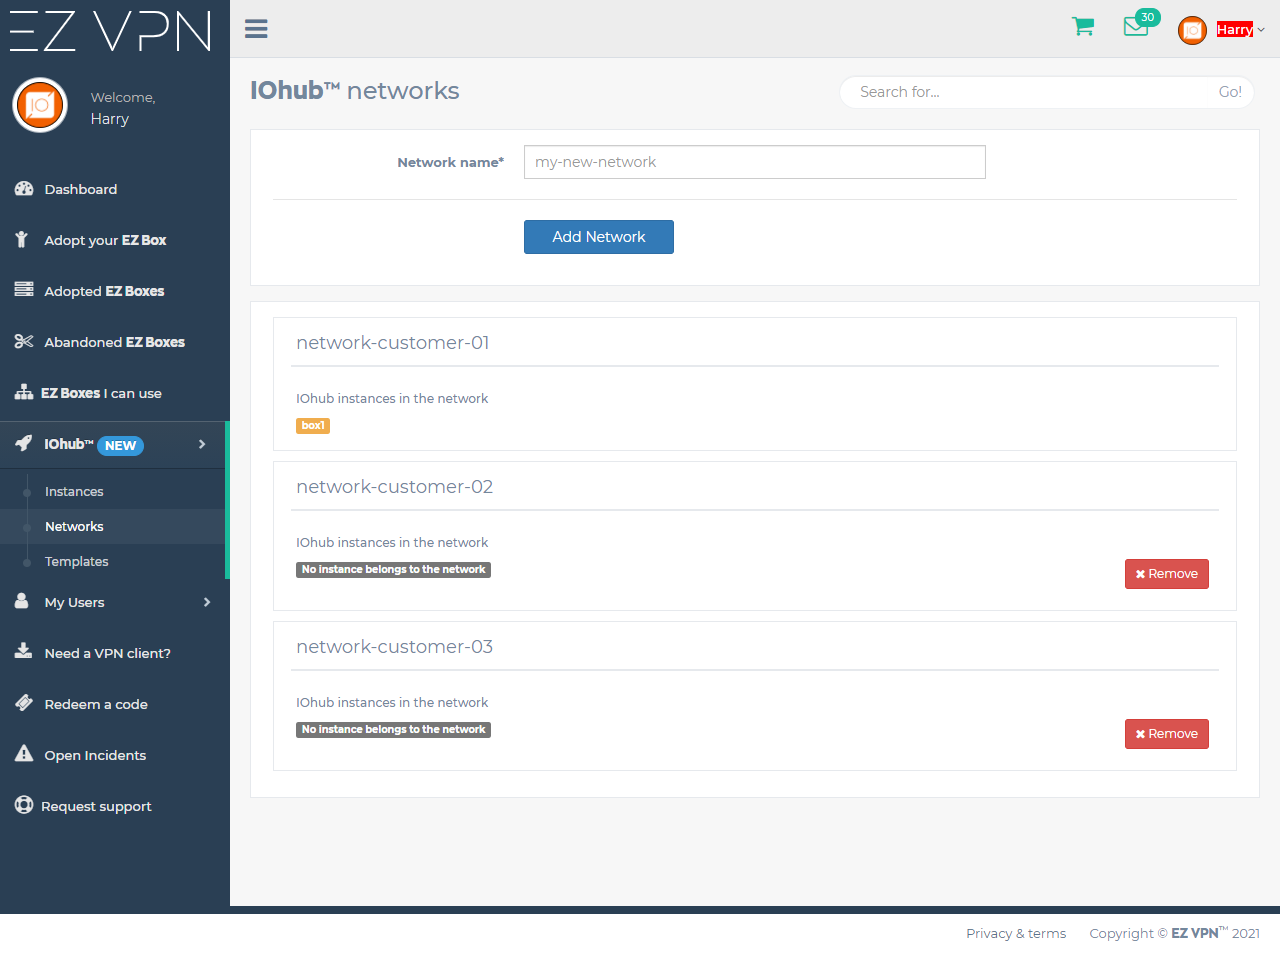
Task: Click the Copyright EZ VPN 2021 text
Action: pyautogui.click(x=1174, y=933)
